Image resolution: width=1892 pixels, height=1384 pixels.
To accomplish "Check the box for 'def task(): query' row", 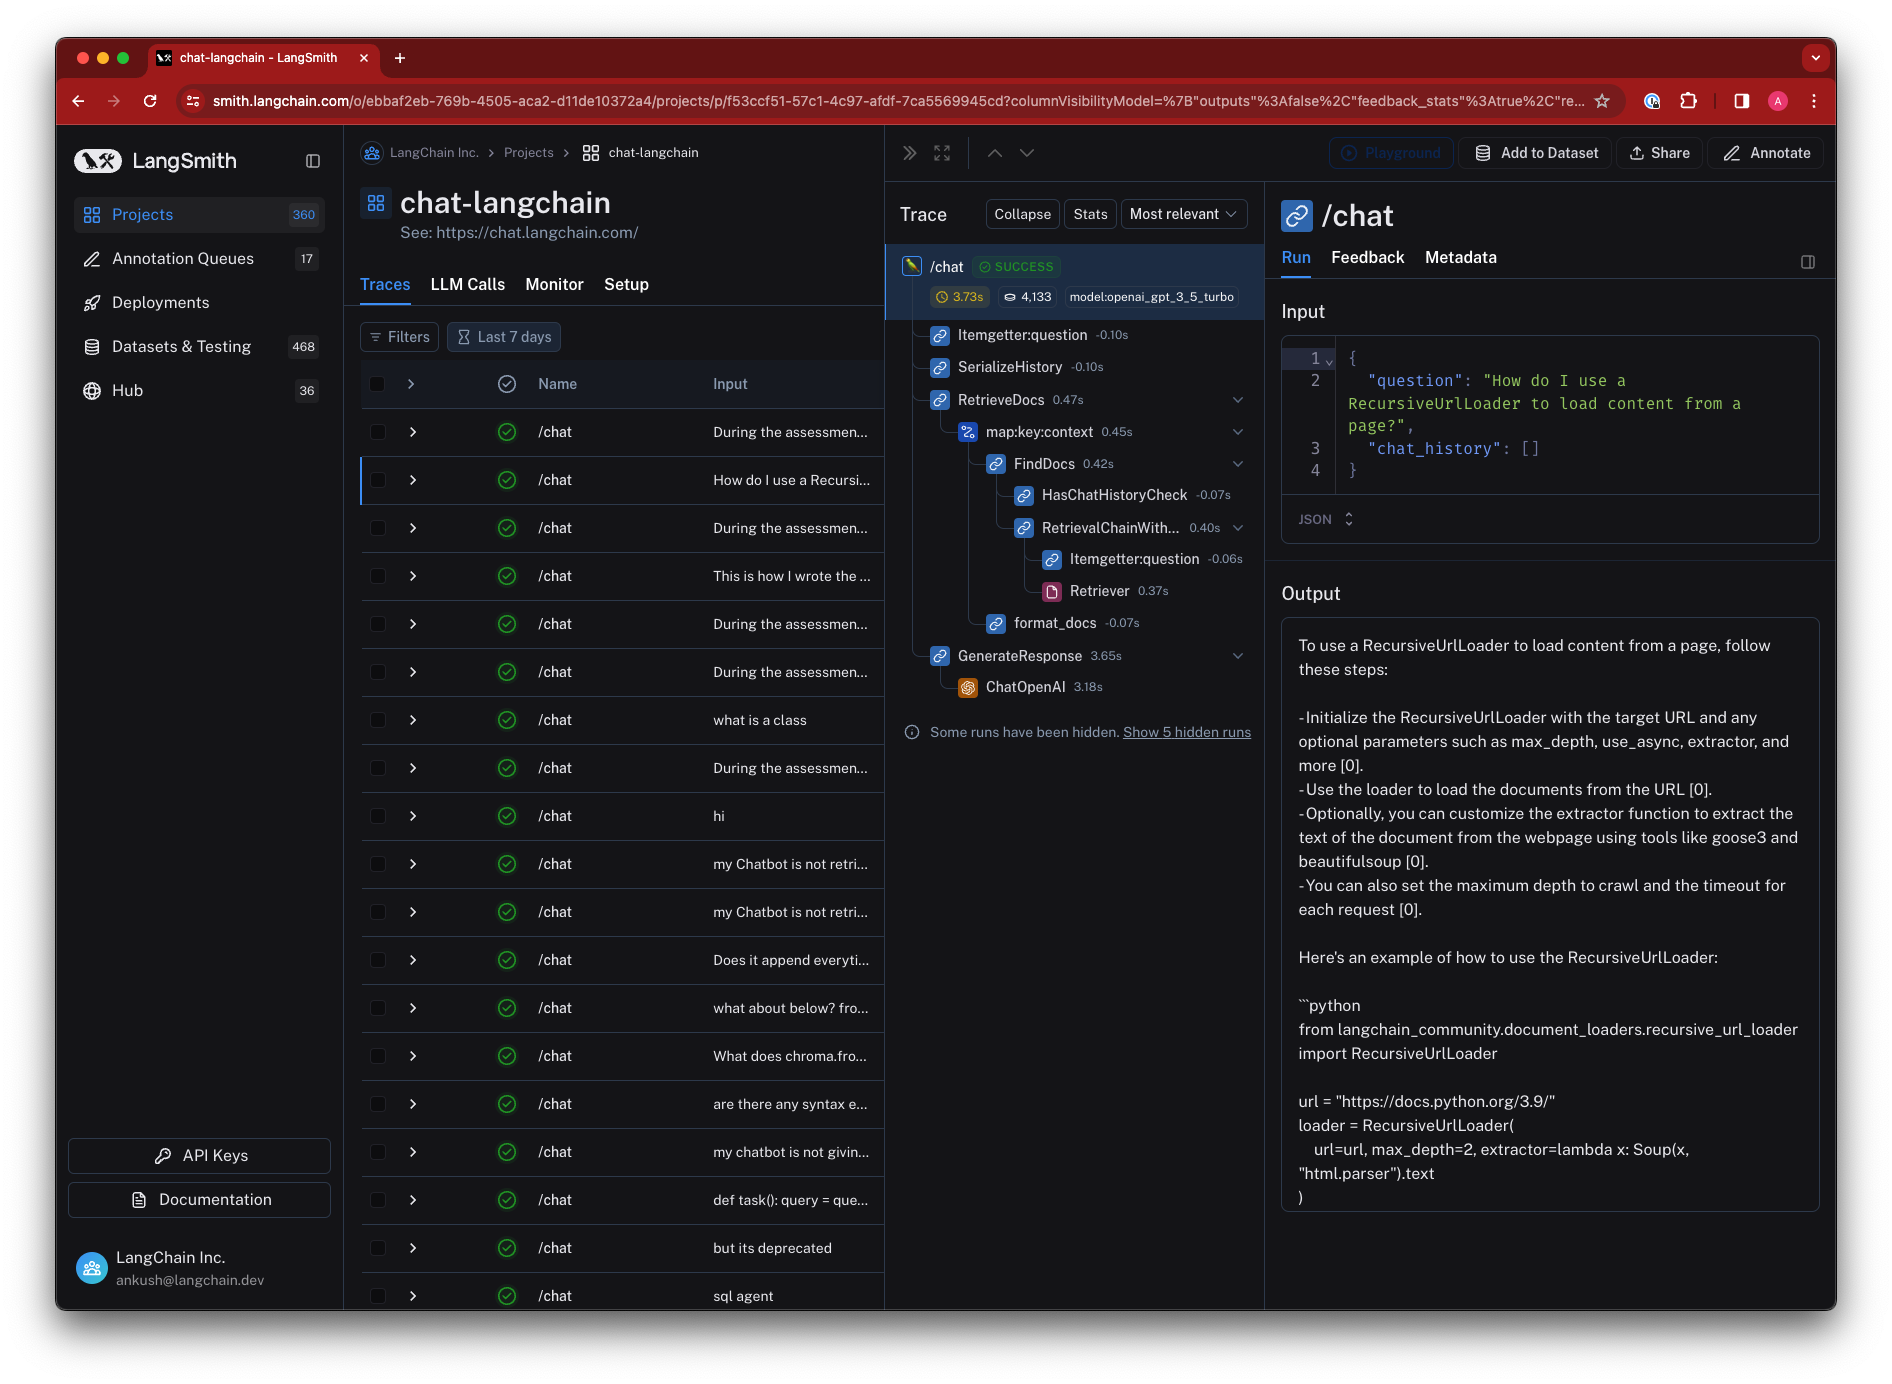I will 378,1200.
